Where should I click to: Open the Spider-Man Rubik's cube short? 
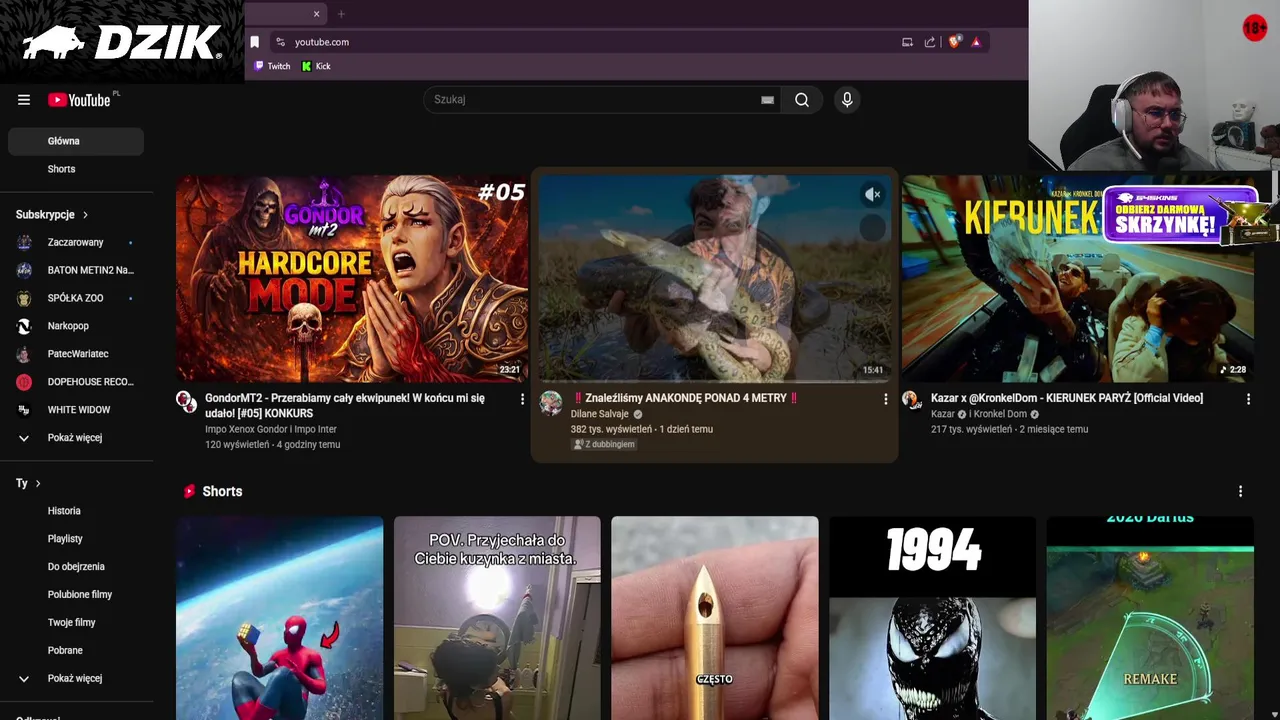279,618
